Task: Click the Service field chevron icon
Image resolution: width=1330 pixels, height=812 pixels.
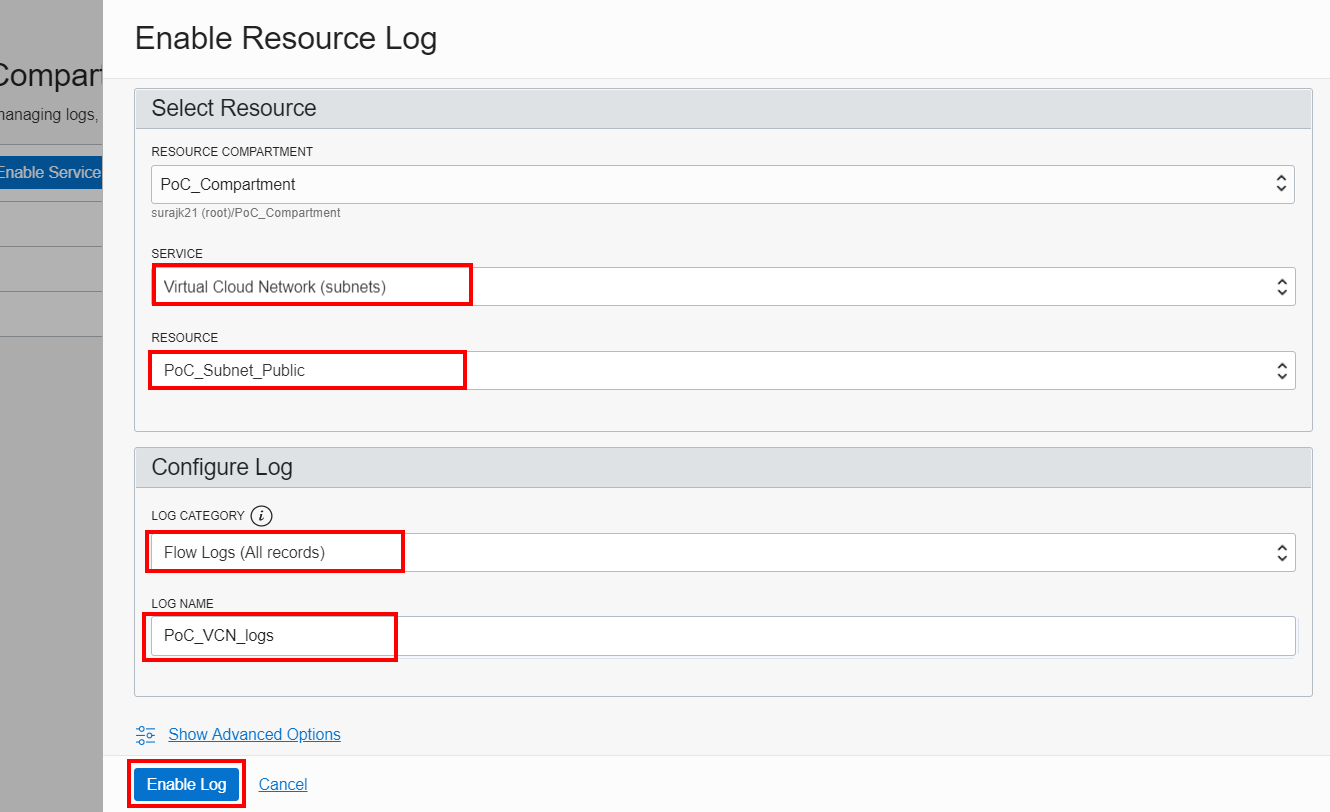Action: 1281,286
